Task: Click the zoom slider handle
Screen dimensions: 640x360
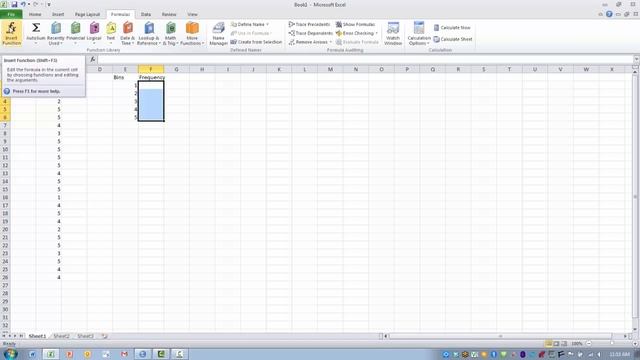Action: 612,344
